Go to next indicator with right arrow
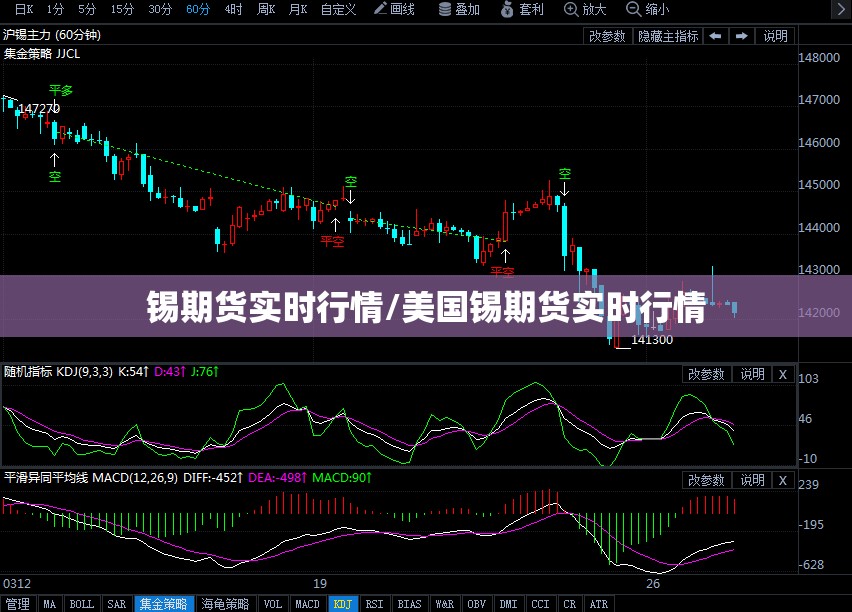 tap(742, 36)
